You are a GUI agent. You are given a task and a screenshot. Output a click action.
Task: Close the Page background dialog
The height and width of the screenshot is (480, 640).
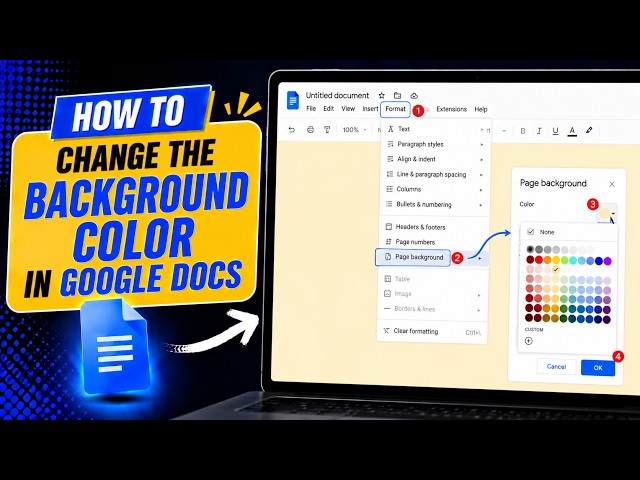pyautogui.click(x=612, y=184)
